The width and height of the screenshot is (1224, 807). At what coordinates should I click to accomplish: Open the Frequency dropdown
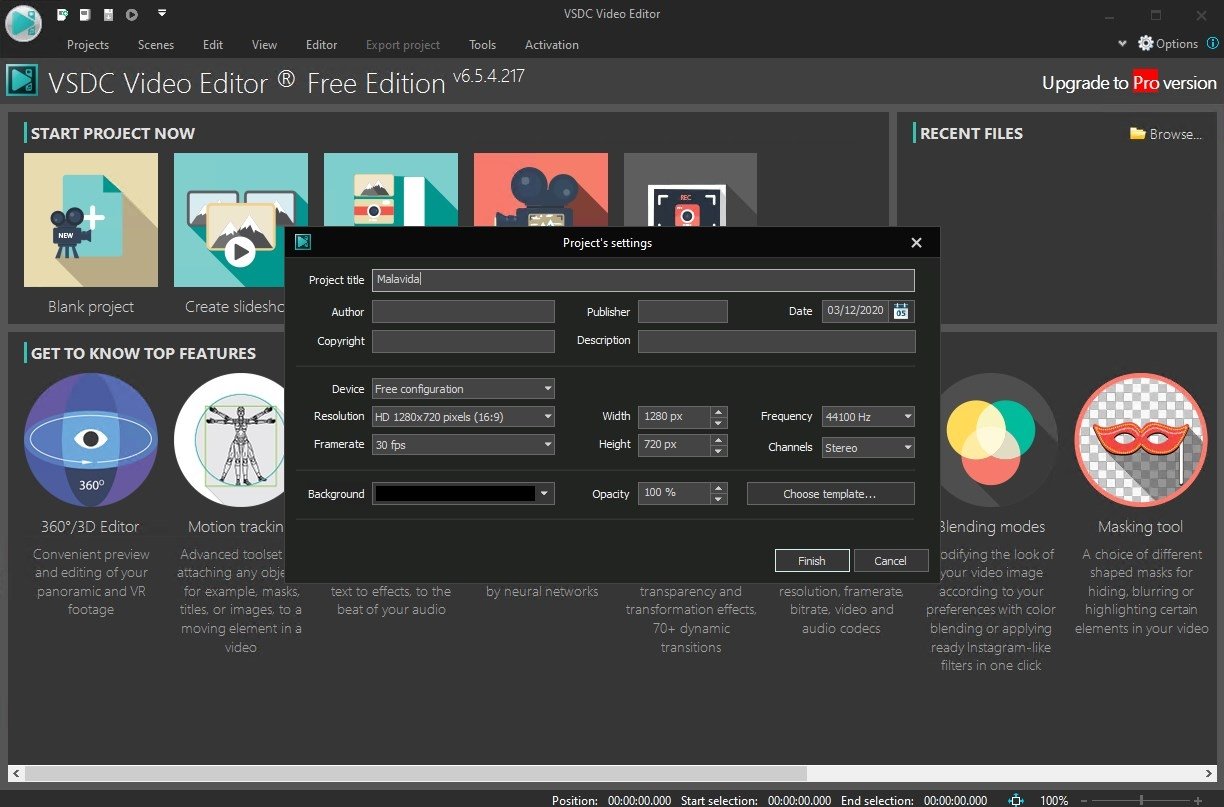[x=868, y=416]
